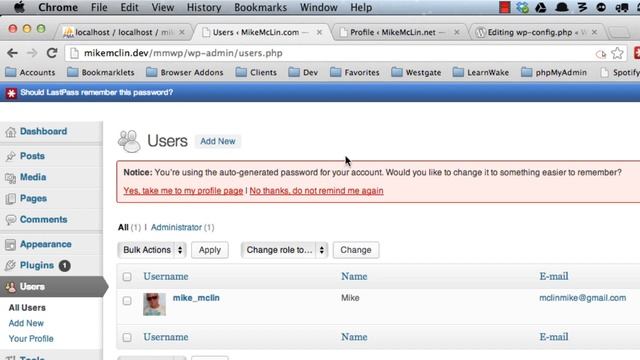Reload the page with refresh icon
The height and width of the screenshot is (360, 640).
(x=52, y=53)
